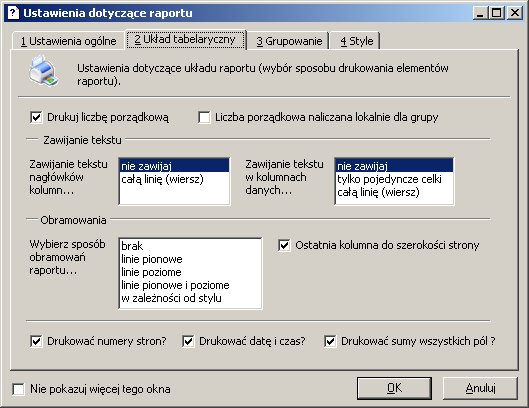Confirm settings with the OK button
The width and height of the screenshot is (529, 408).
point(394,388)
